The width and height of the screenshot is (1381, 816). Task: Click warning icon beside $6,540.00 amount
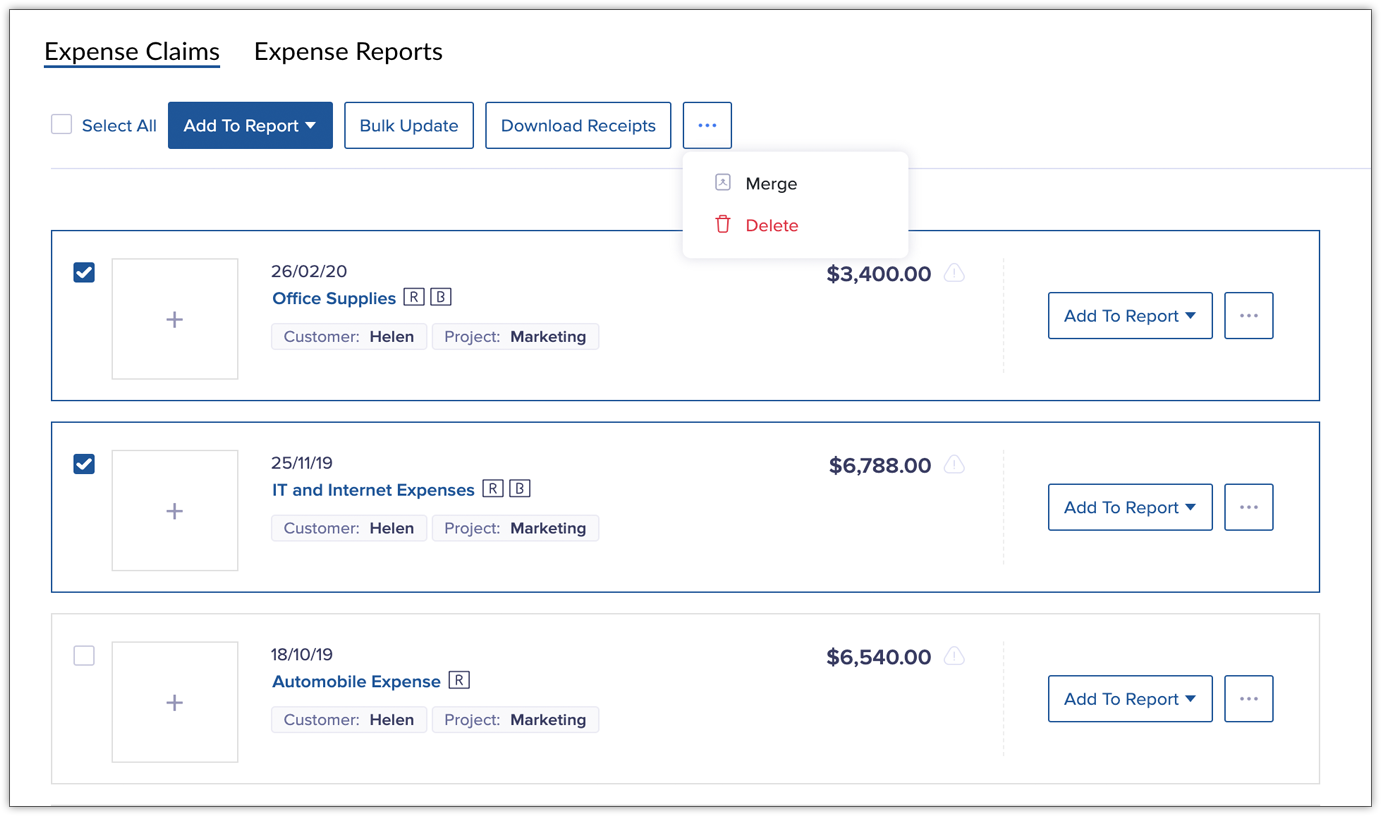[x=955, y=657]
